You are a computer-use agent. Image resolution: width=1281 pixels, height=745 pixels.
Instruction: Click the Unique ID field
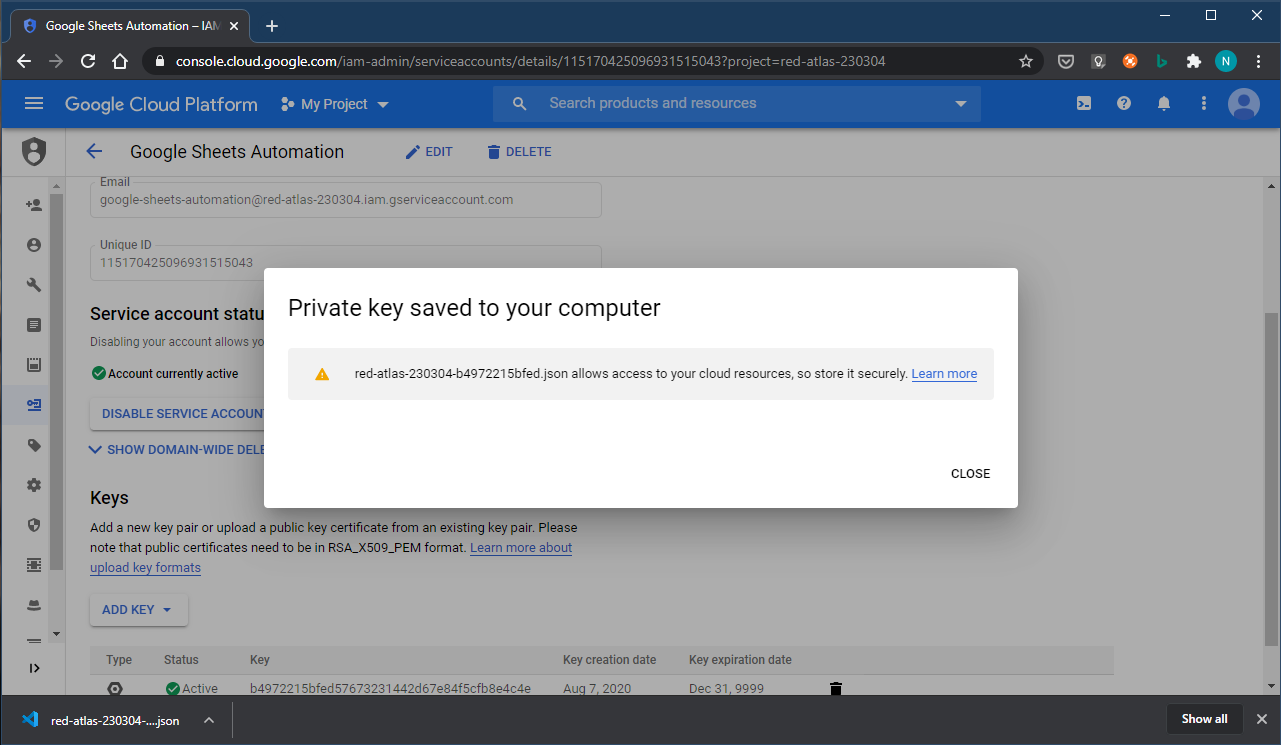pyautogui.click(x=346, y=263)
